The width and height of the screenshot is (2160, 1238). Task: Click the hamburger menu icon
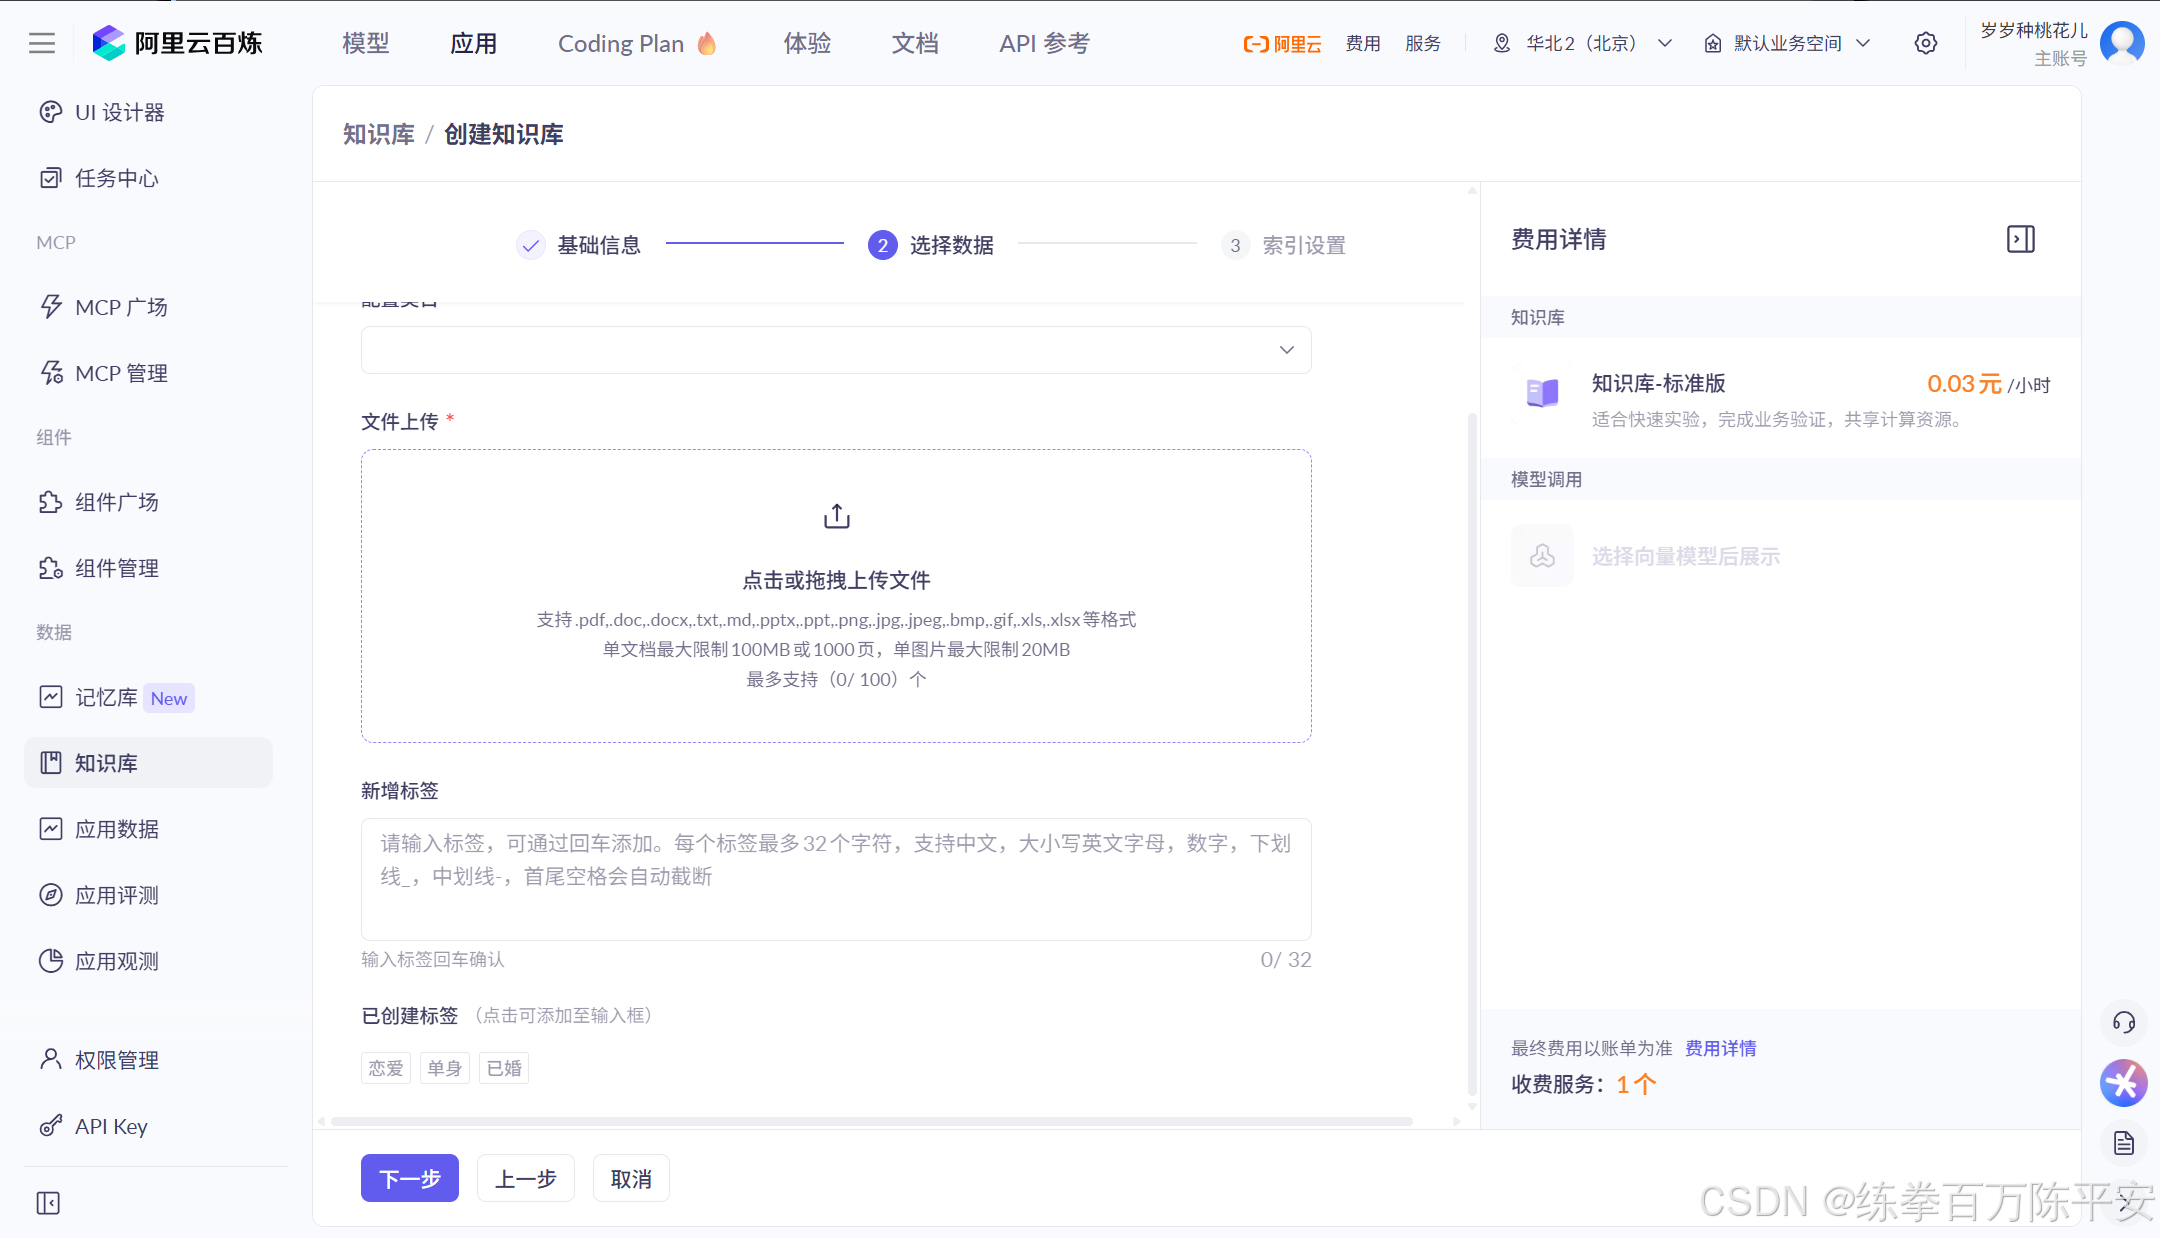pos(42,43)
